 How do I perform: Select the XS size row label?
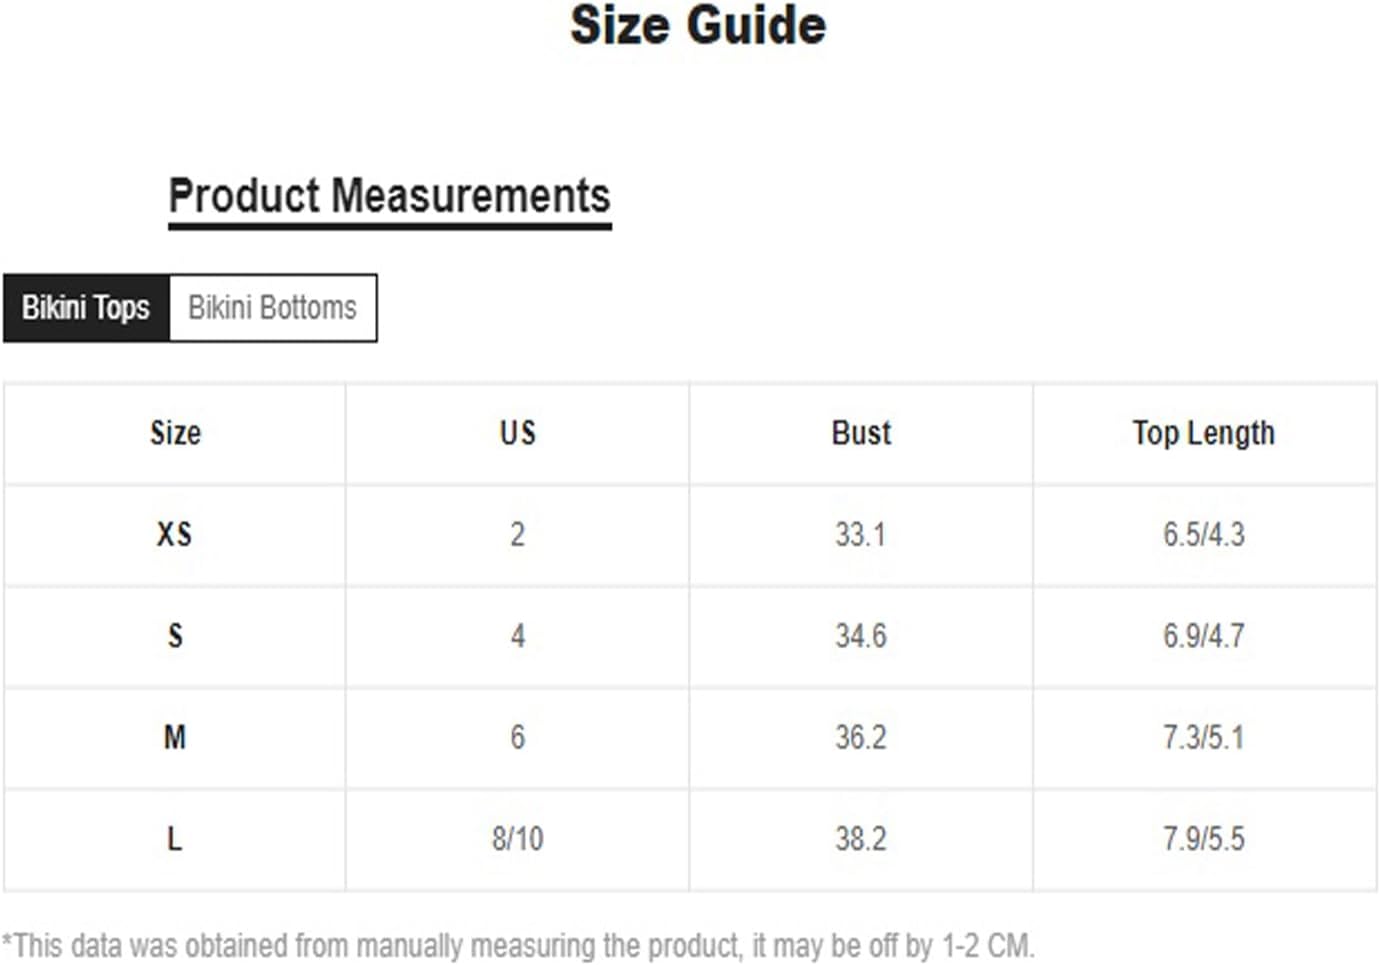pos(175,535)
